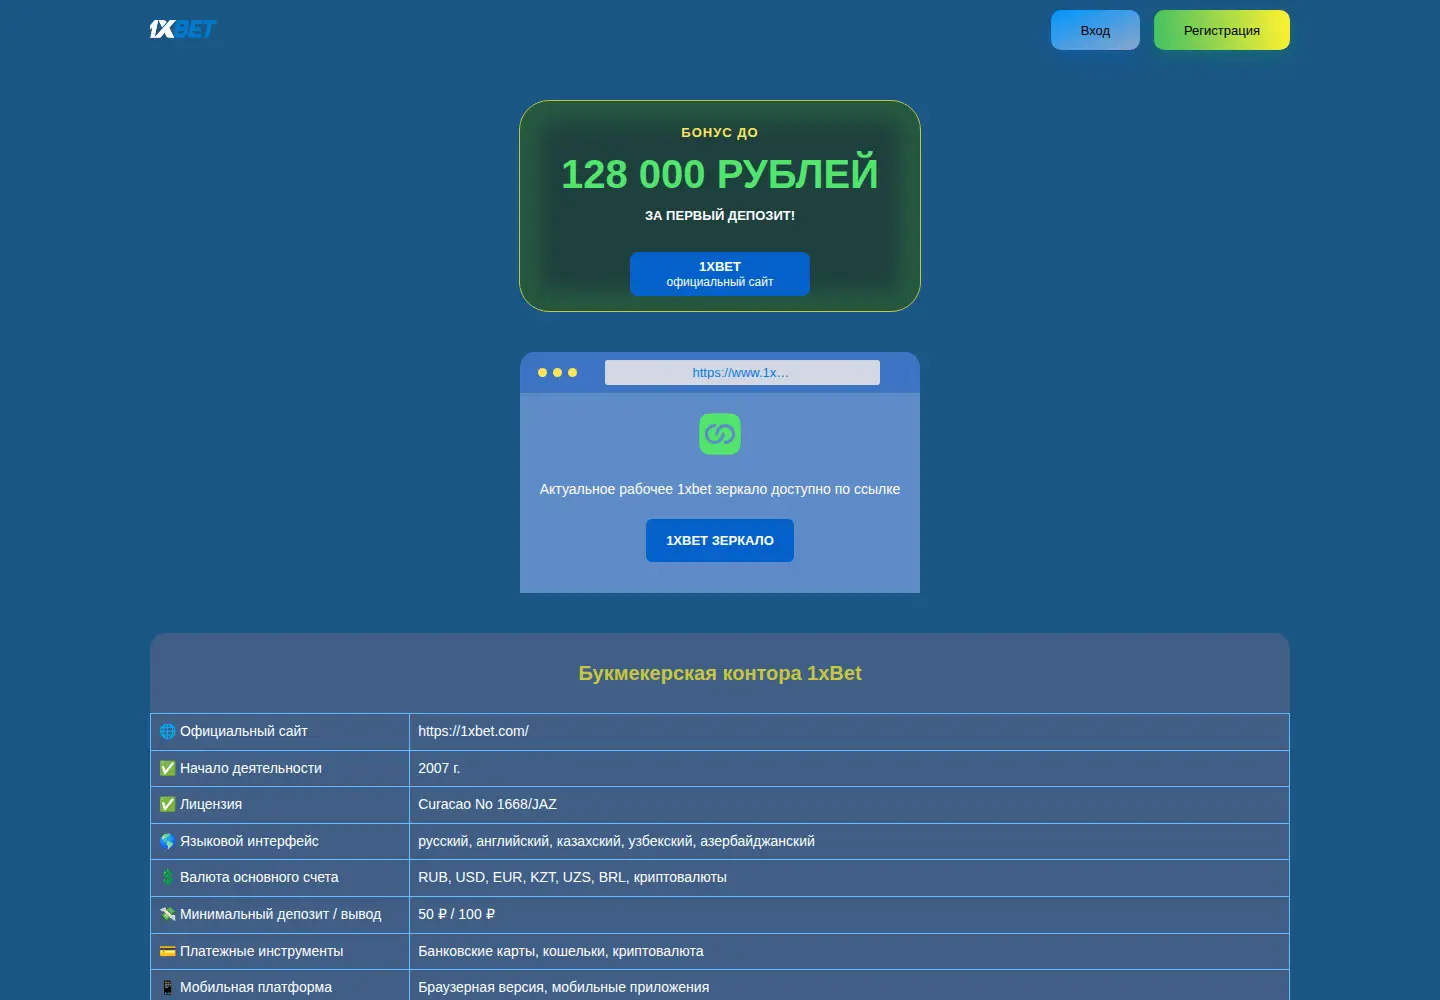Select the Браузерная версия, мобильные приложения cell
Viewport: 1440px width, 1000px height.
coord(849,987)
